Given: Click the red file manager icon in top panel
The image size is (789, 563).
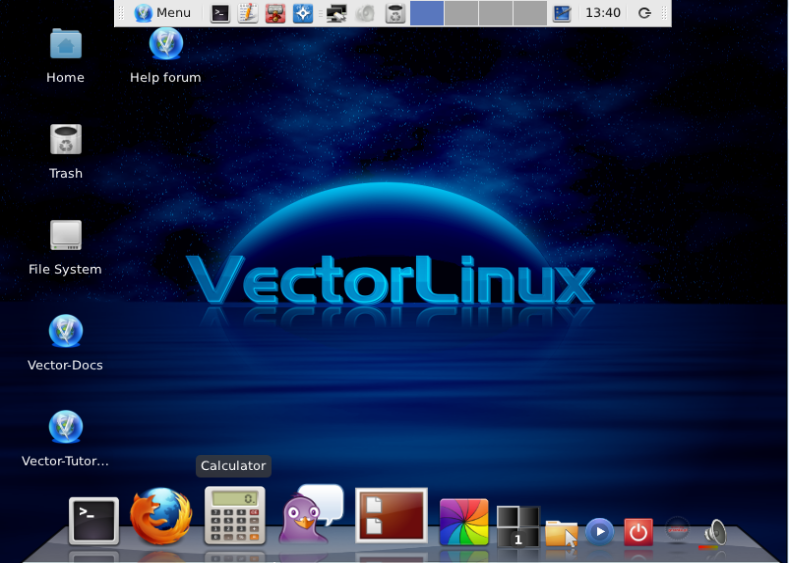Looking at the screenshot, I should [x=275, y=13].
